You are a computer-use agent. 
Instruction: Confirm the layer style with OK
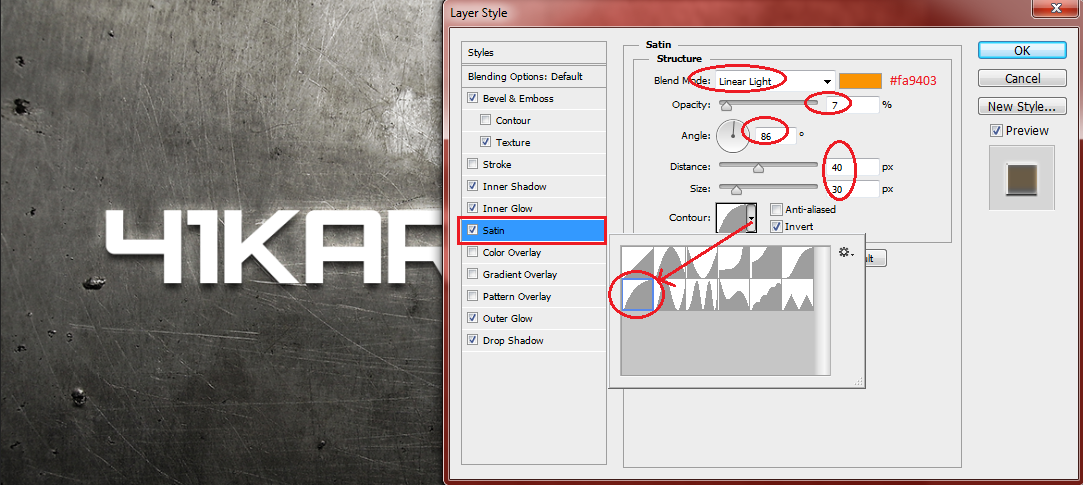click(1022, 50)
